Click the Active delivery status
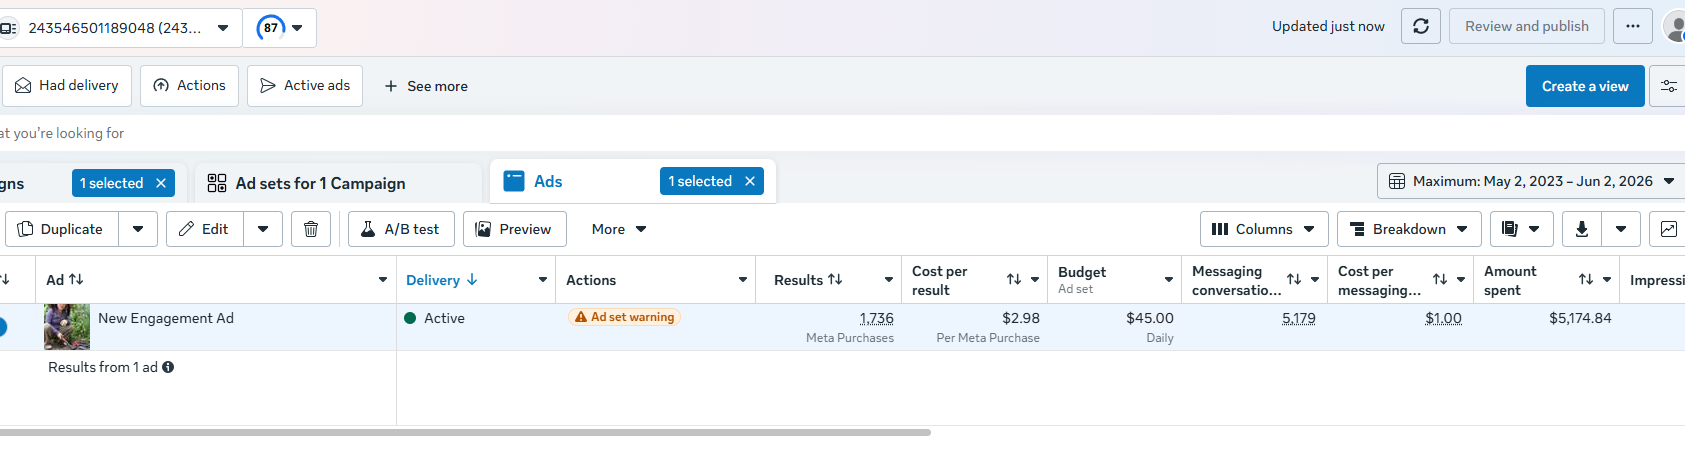The image size is (1685, 452). (x=434, y=318)
